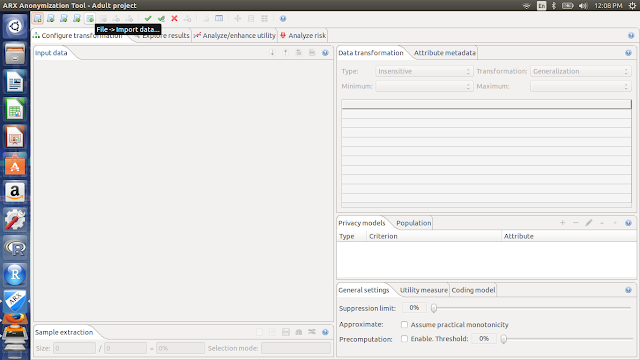Image resolution: width=640 pixels, height=360 pixels.
Task: Open help for the Data transformation panel
Action: [x=628, y=53]
